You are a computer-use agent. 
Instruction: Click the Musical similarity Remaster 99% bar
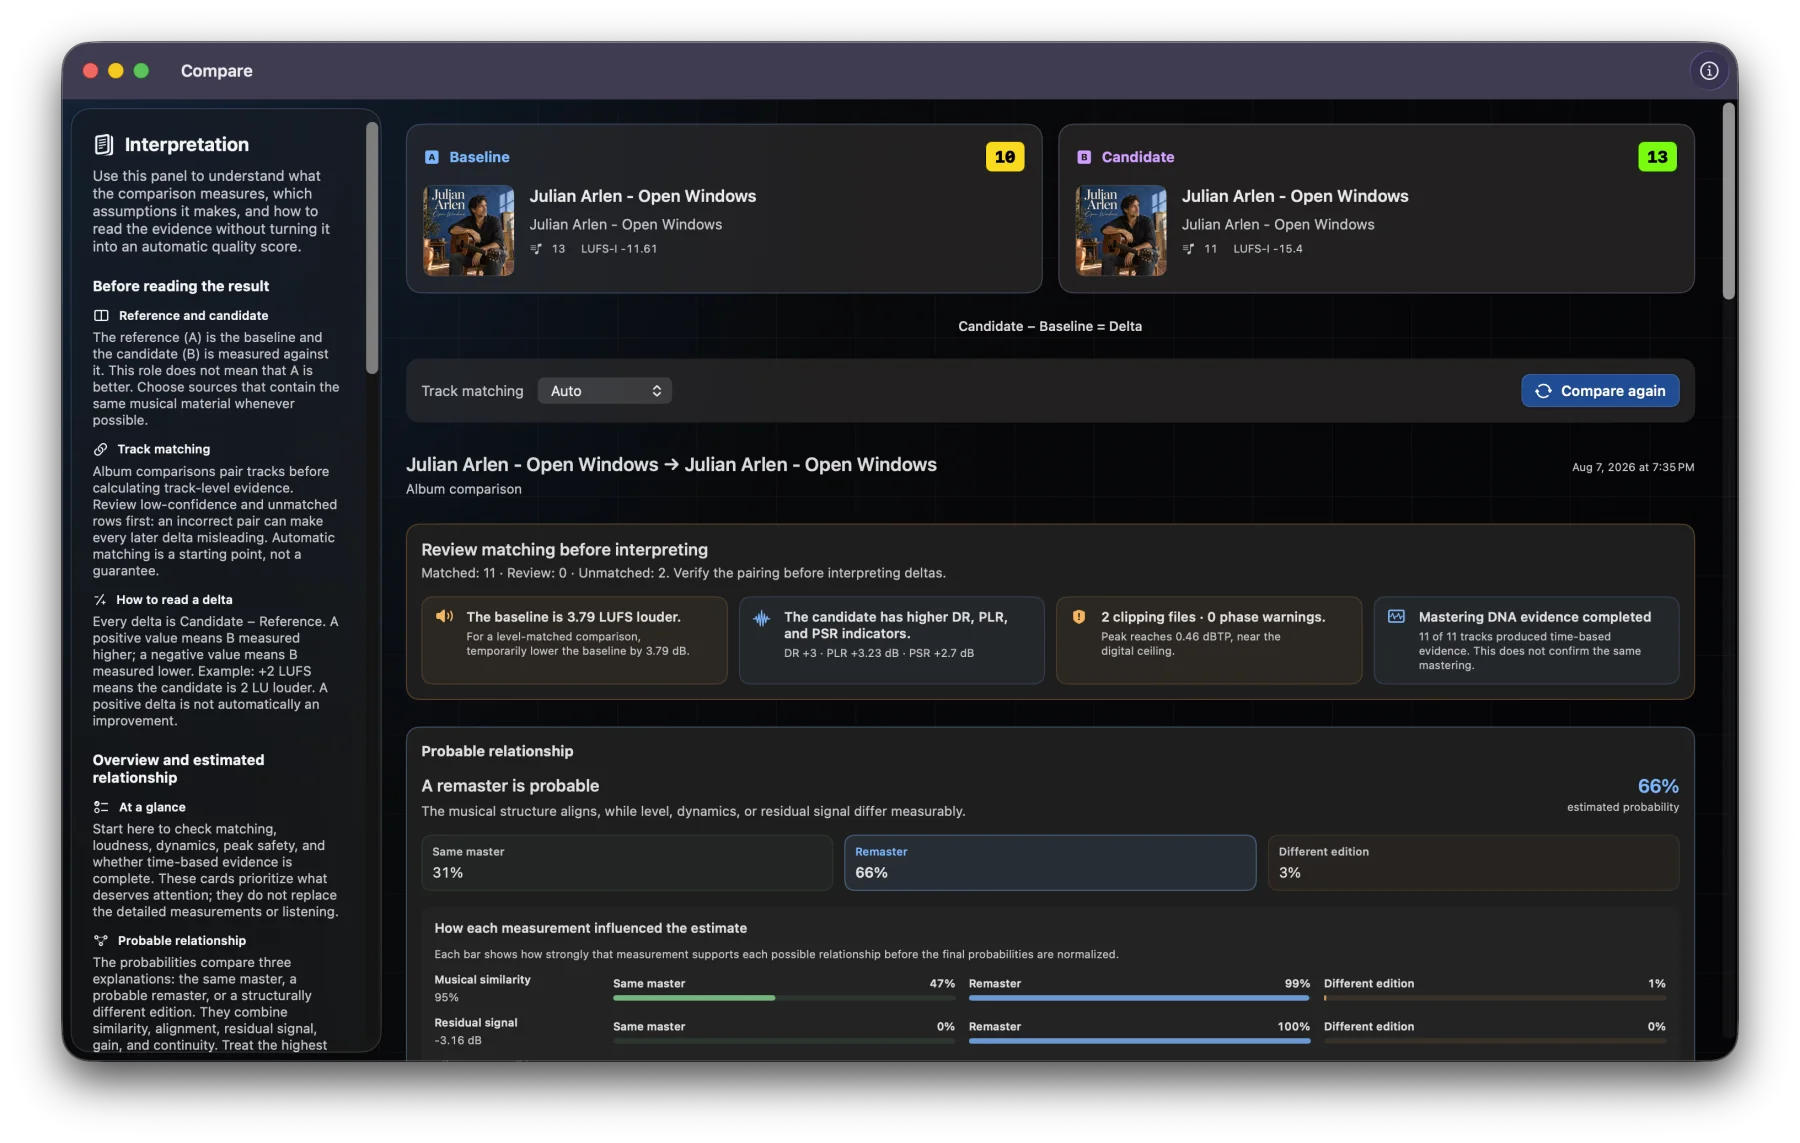point(1139,998)
